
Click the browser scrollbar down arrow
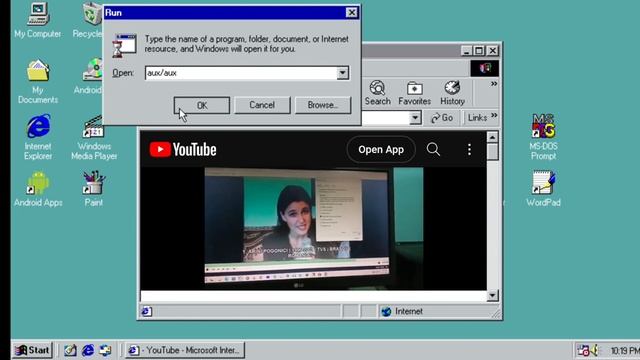click(492, 295)
